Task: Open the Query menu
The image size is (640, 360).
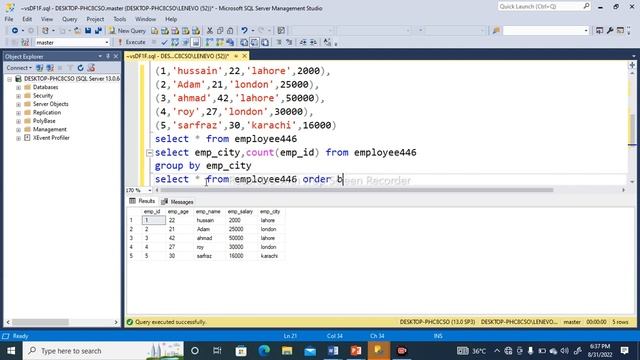Action: [69, 19]
